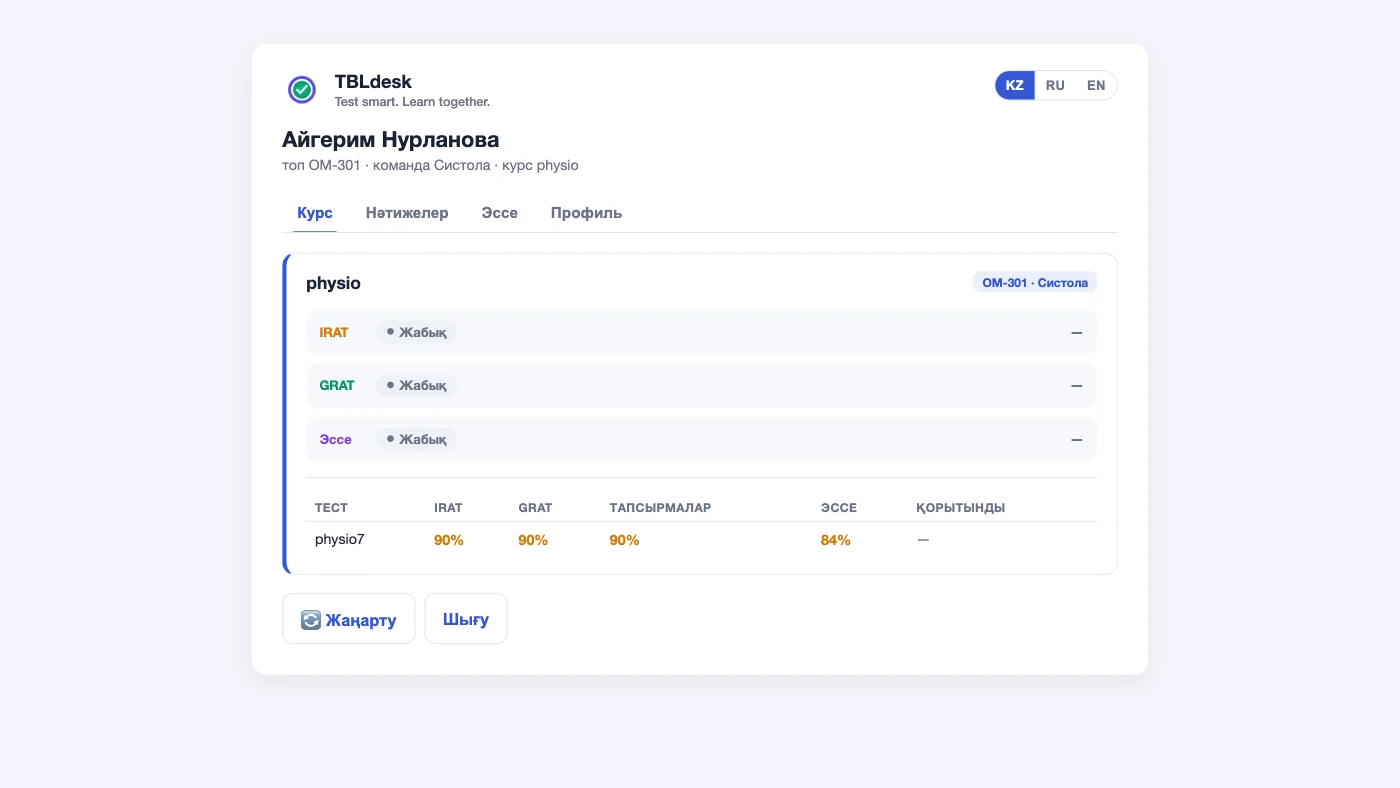
Task: Switch language to RU
Action: coord(1055,85)
